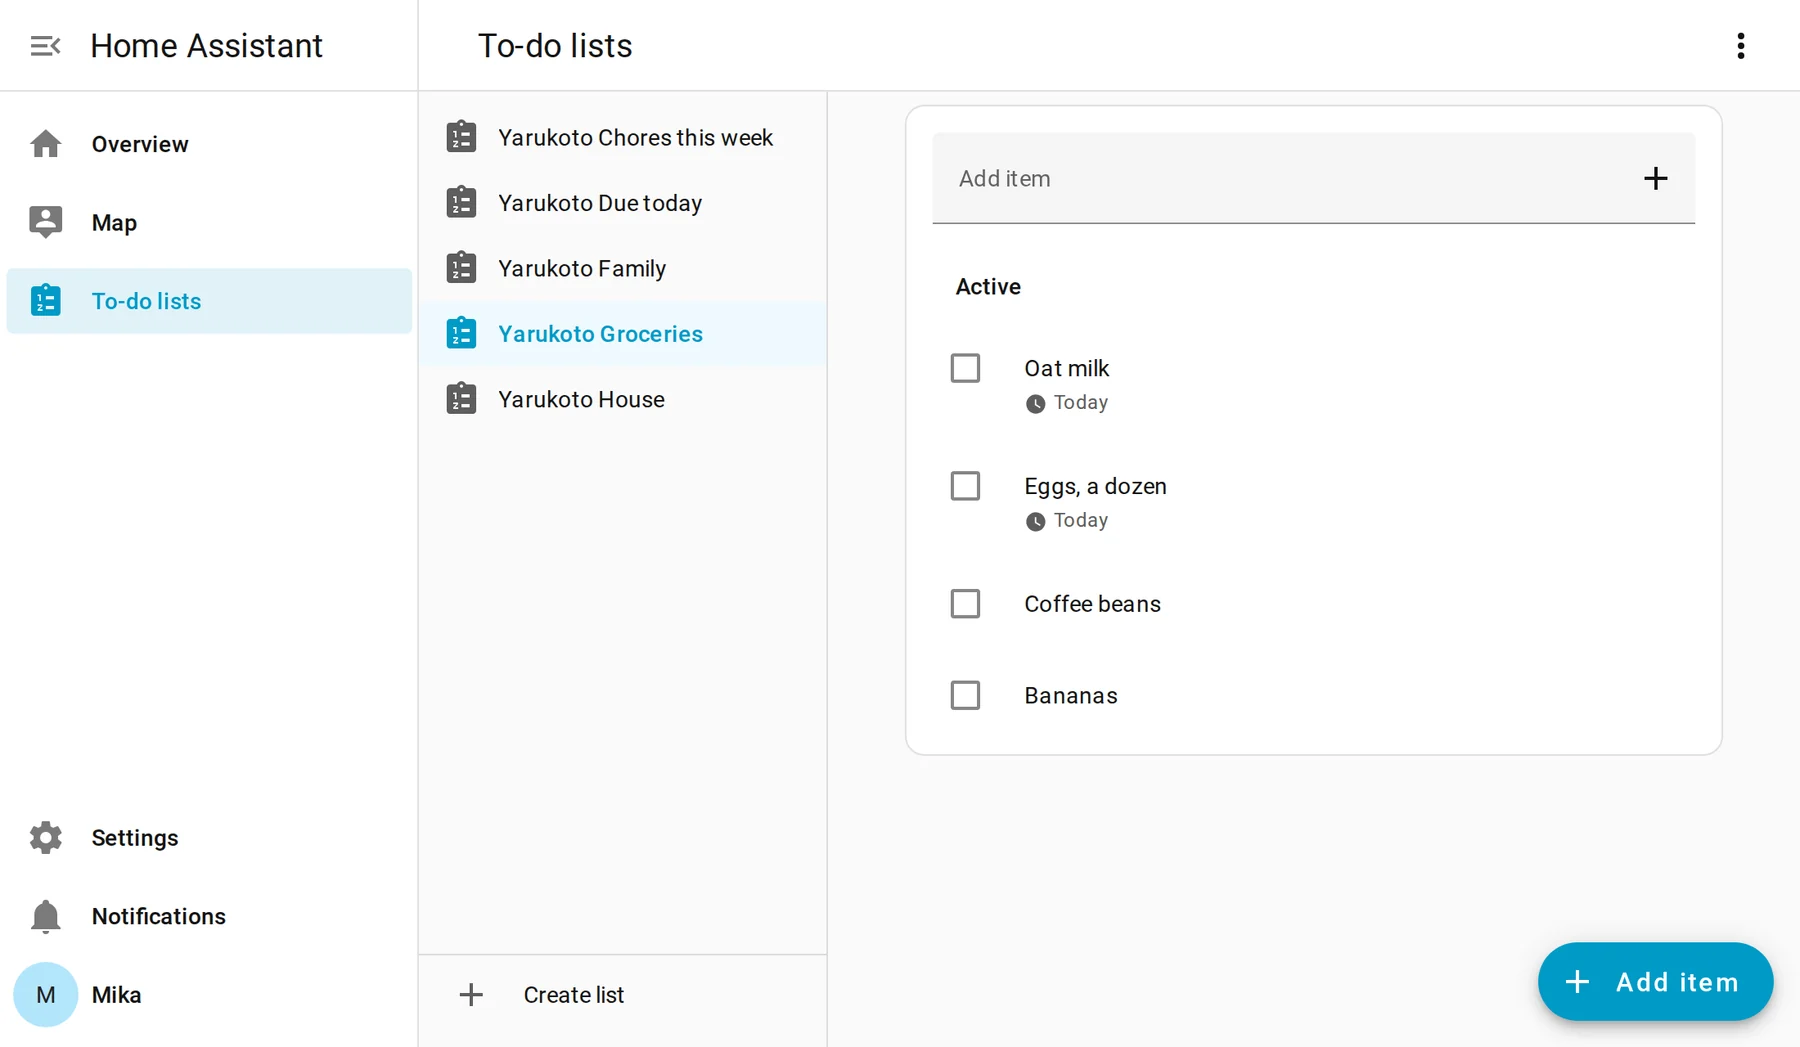Select the Yarukoto Chores this week list
The image size is (1800, 1047).
click(623, 137)
